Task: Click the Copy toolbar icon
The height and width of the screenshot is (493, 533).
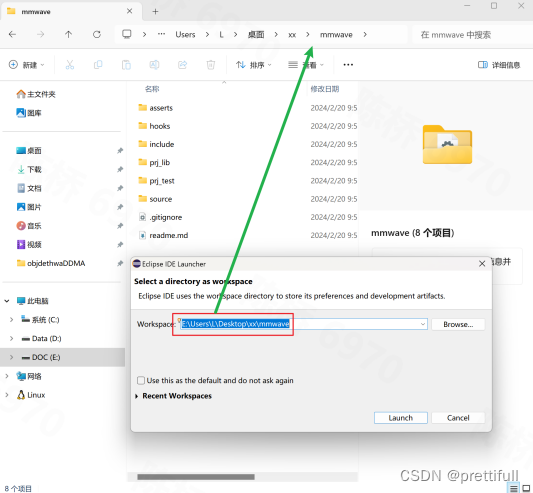Action: (98, 65)
